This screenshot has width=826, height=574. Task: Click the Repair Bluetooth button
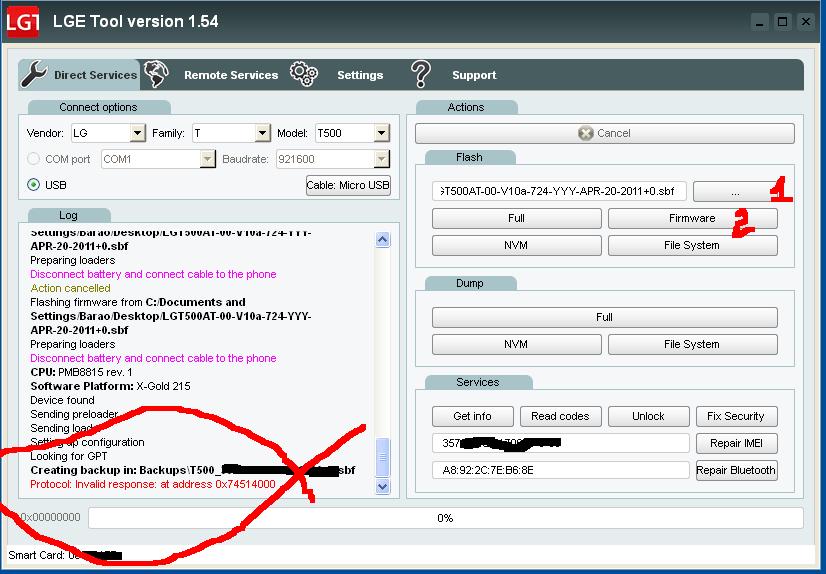[736, 470]
